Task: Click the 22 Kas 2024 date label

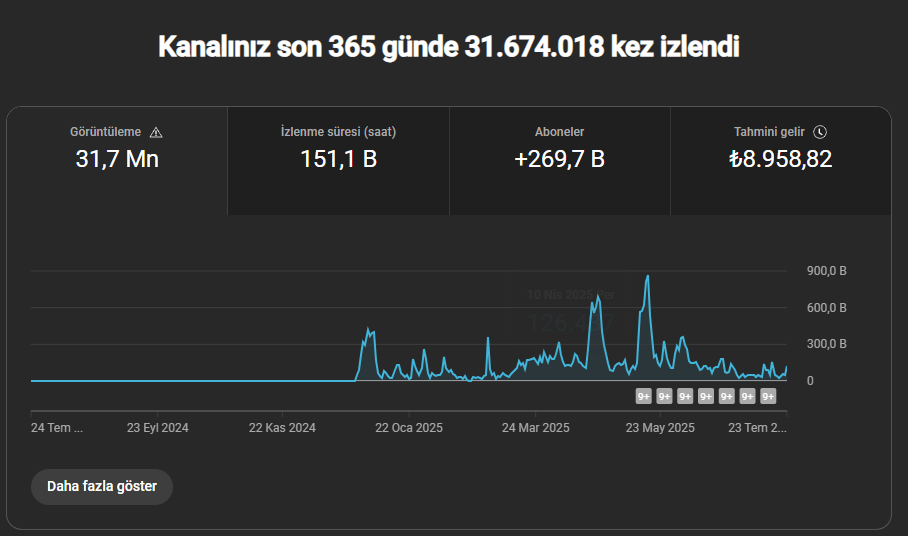Action: [282, 428]
